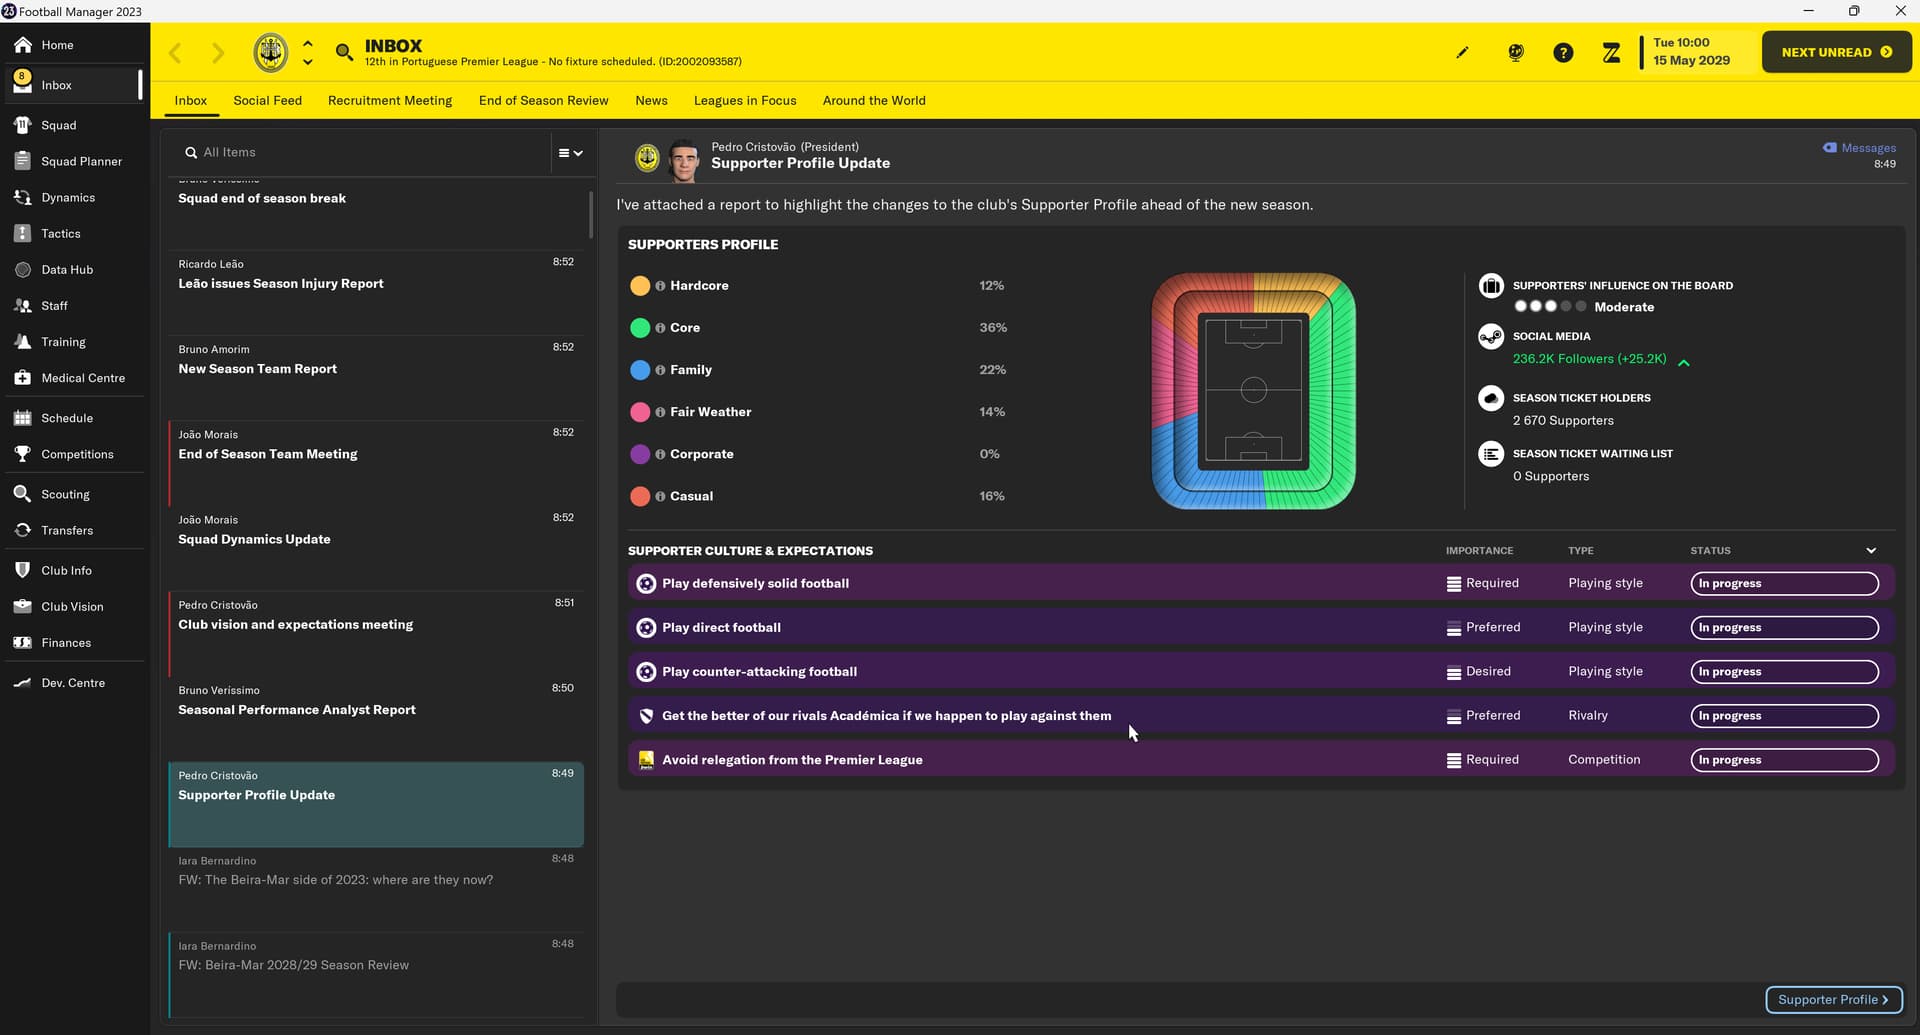Click the club badge in header

(270, 52)
